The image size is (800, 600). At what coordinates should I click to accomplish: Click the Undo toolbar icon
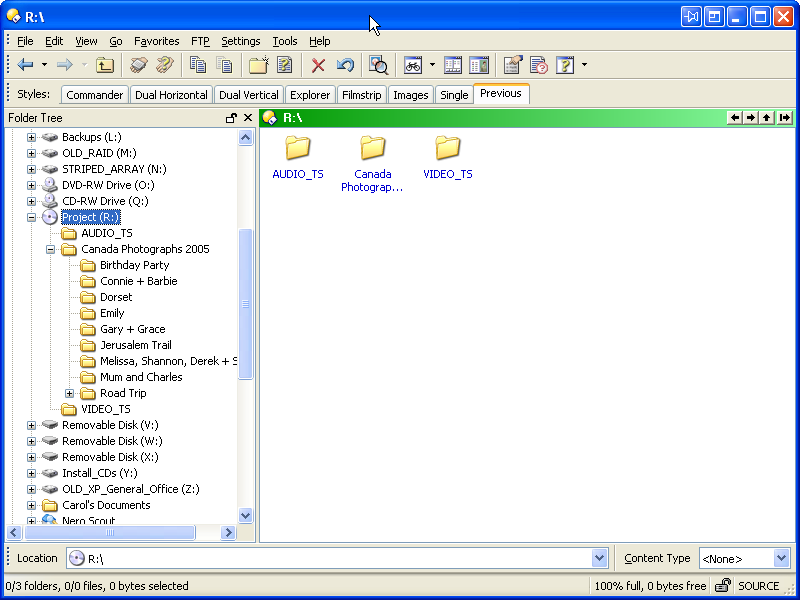click(x=345, y=65)
